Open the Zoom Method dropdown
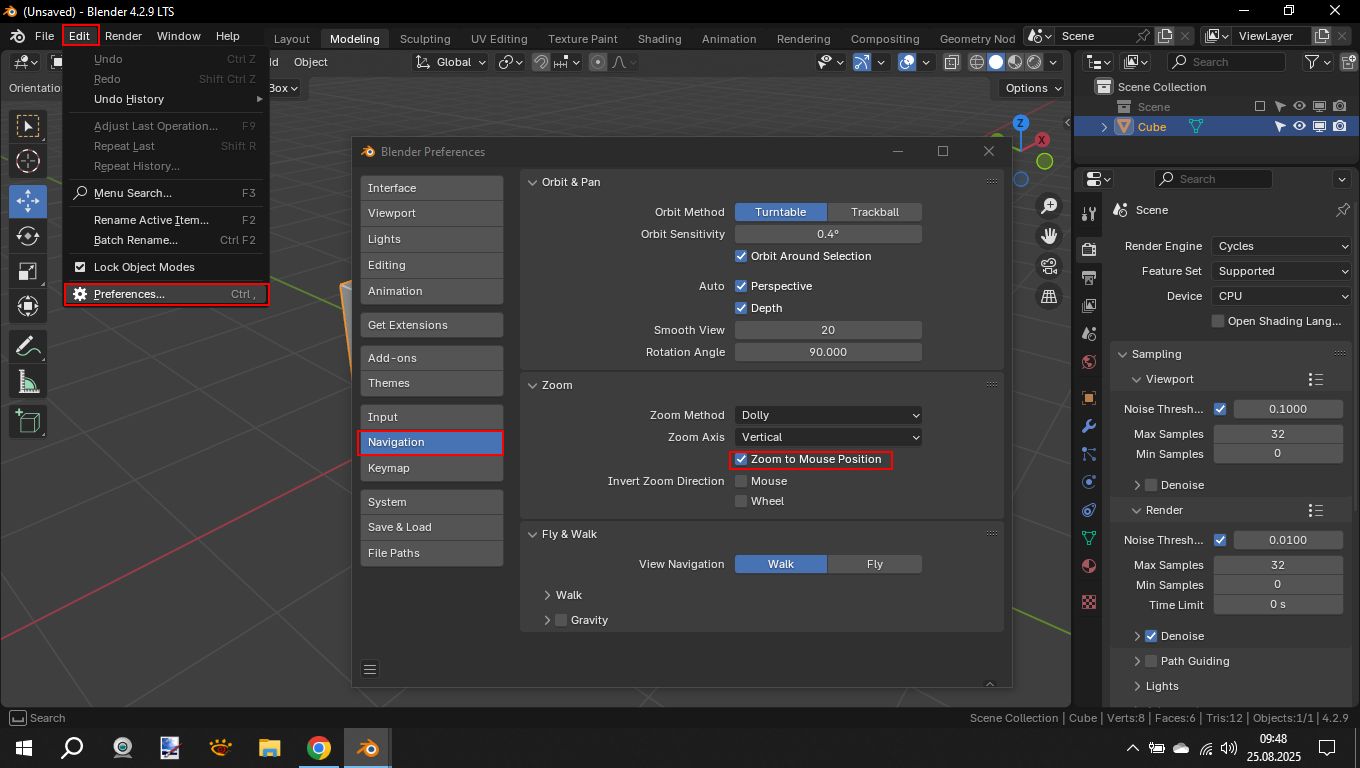The image size is (1360, 768). [x=828, y=415]
